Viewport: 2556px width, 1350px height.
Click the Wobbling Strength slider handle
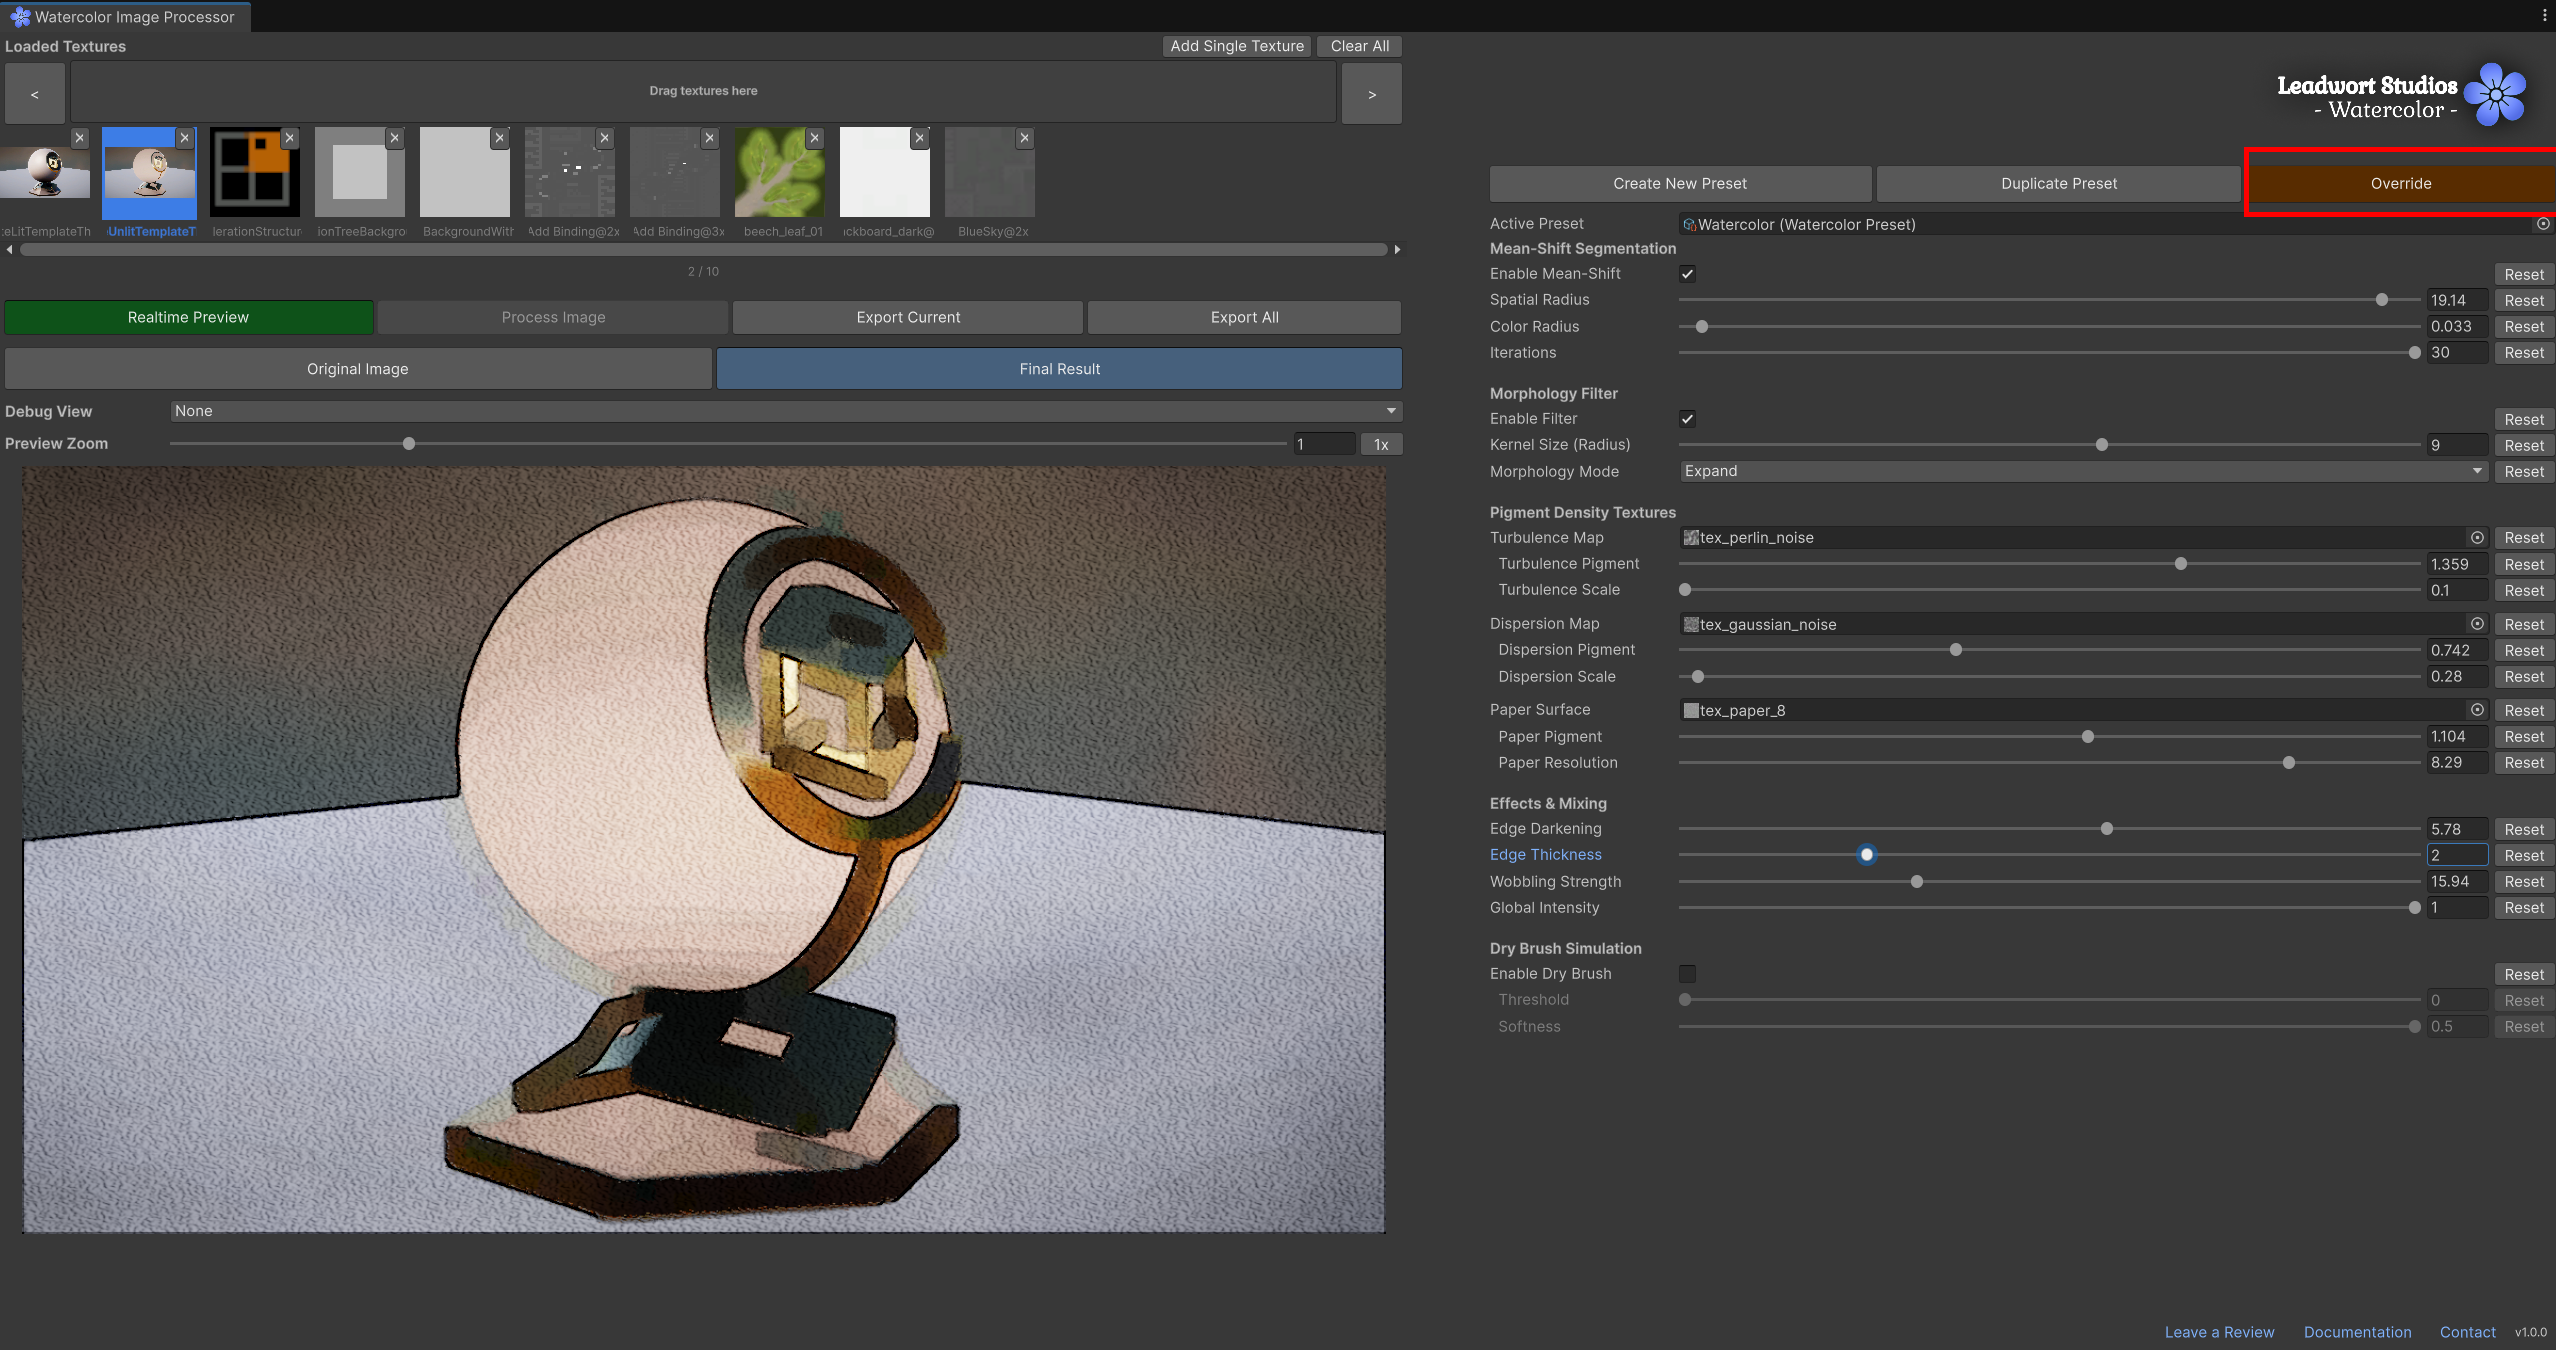[x=1917, y=882]
